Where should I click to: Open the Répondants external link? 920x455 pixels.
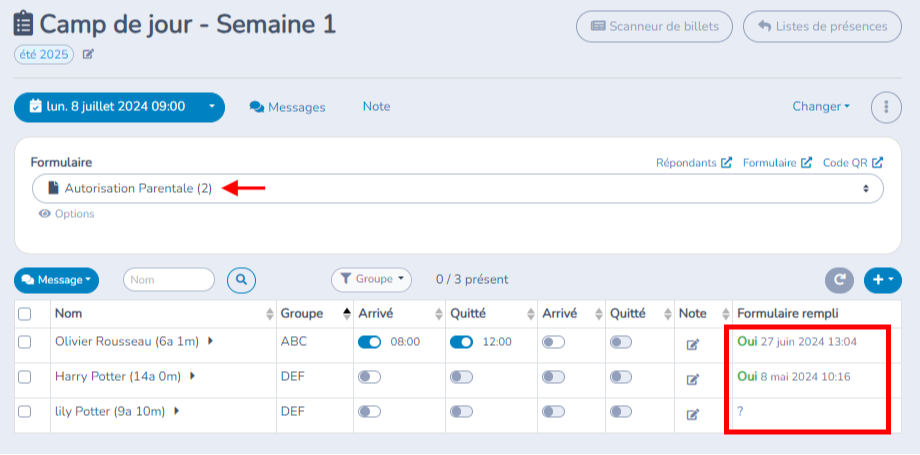point(694,163)
